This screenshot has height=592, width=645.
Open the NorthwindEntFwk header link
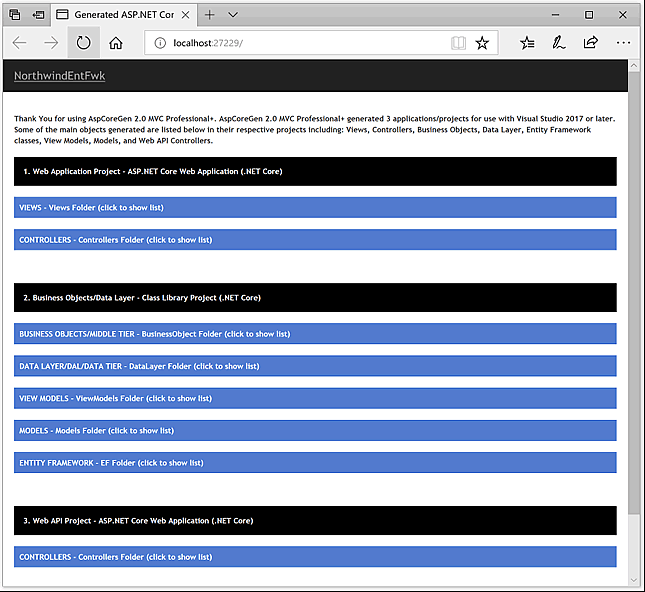click(60, 76)
